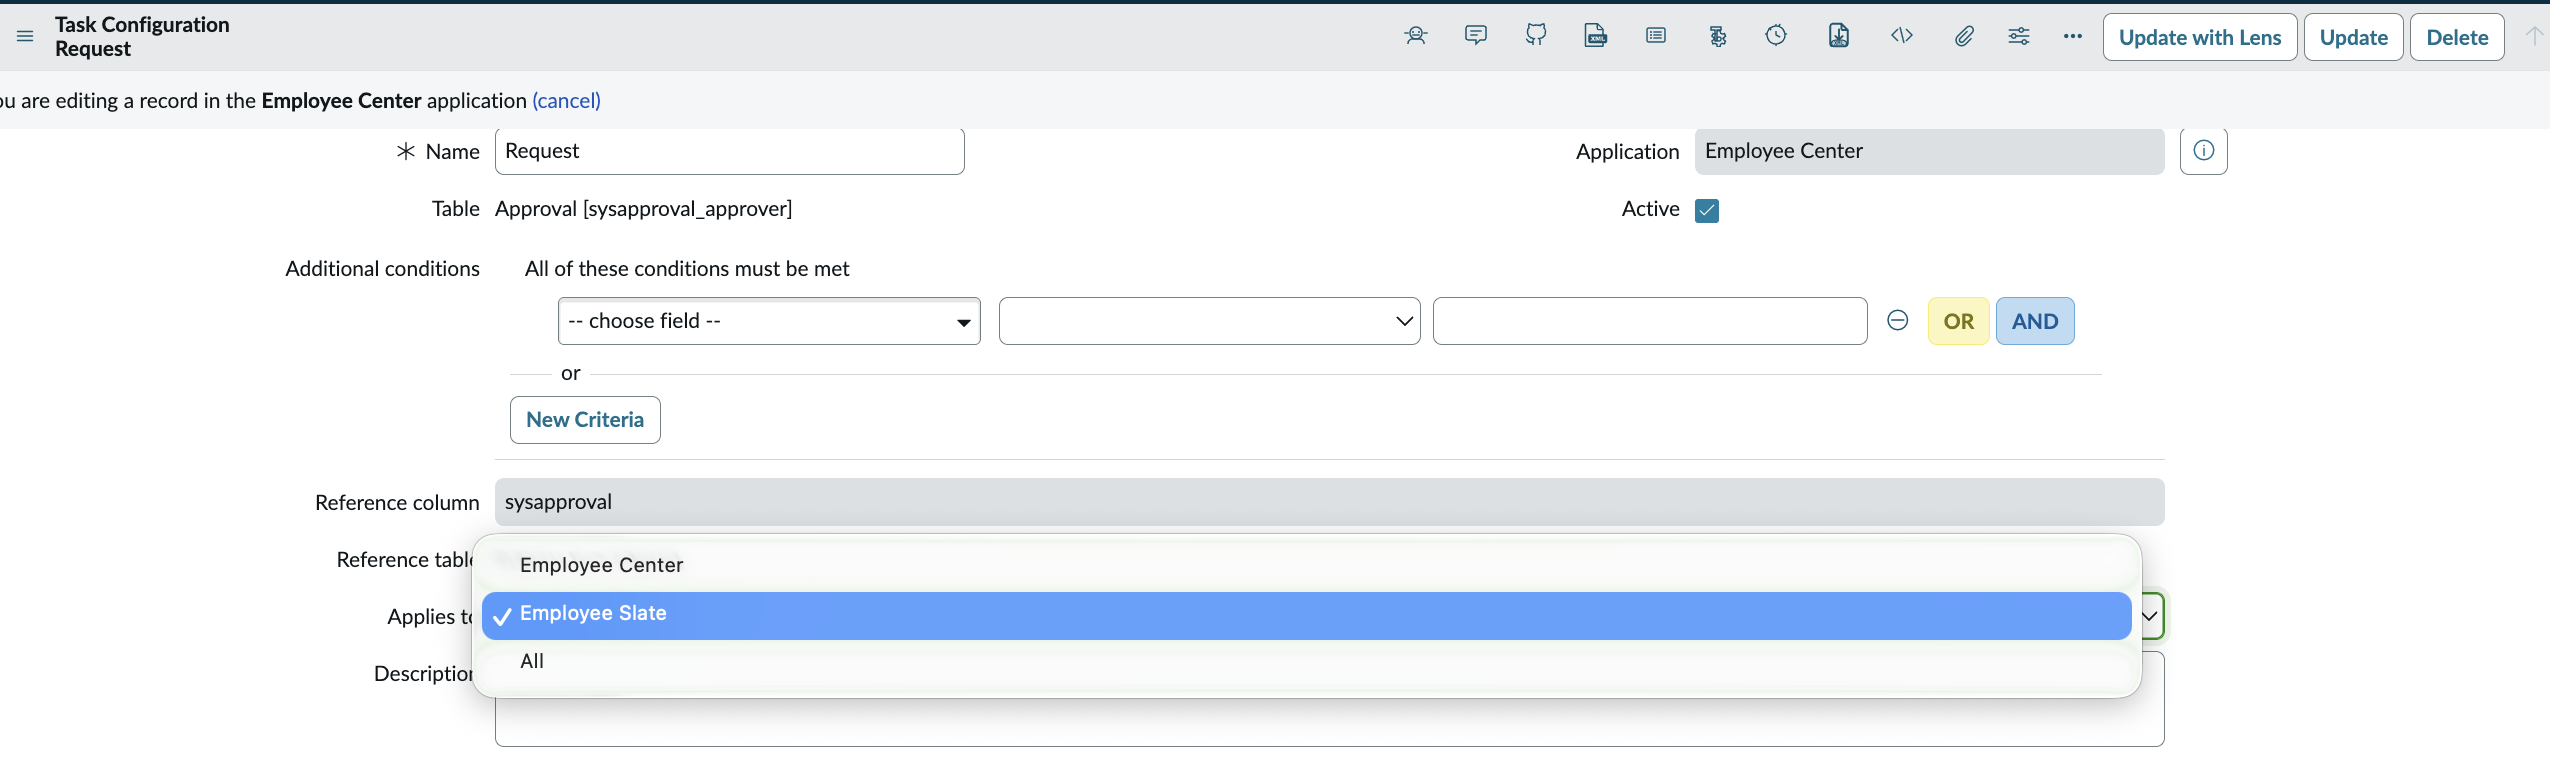Select All option in dropdown list

pos(1306,662)
